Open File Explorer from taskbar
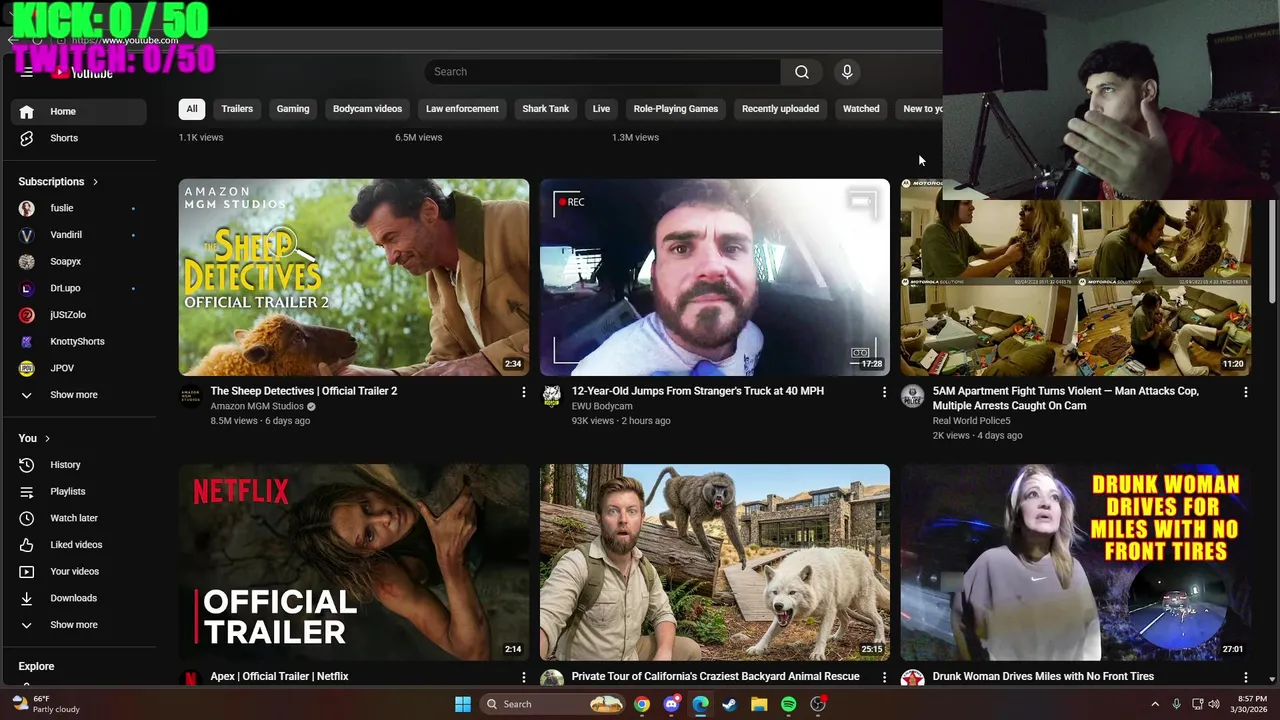 pyautogui.click(x=759, y=704)
